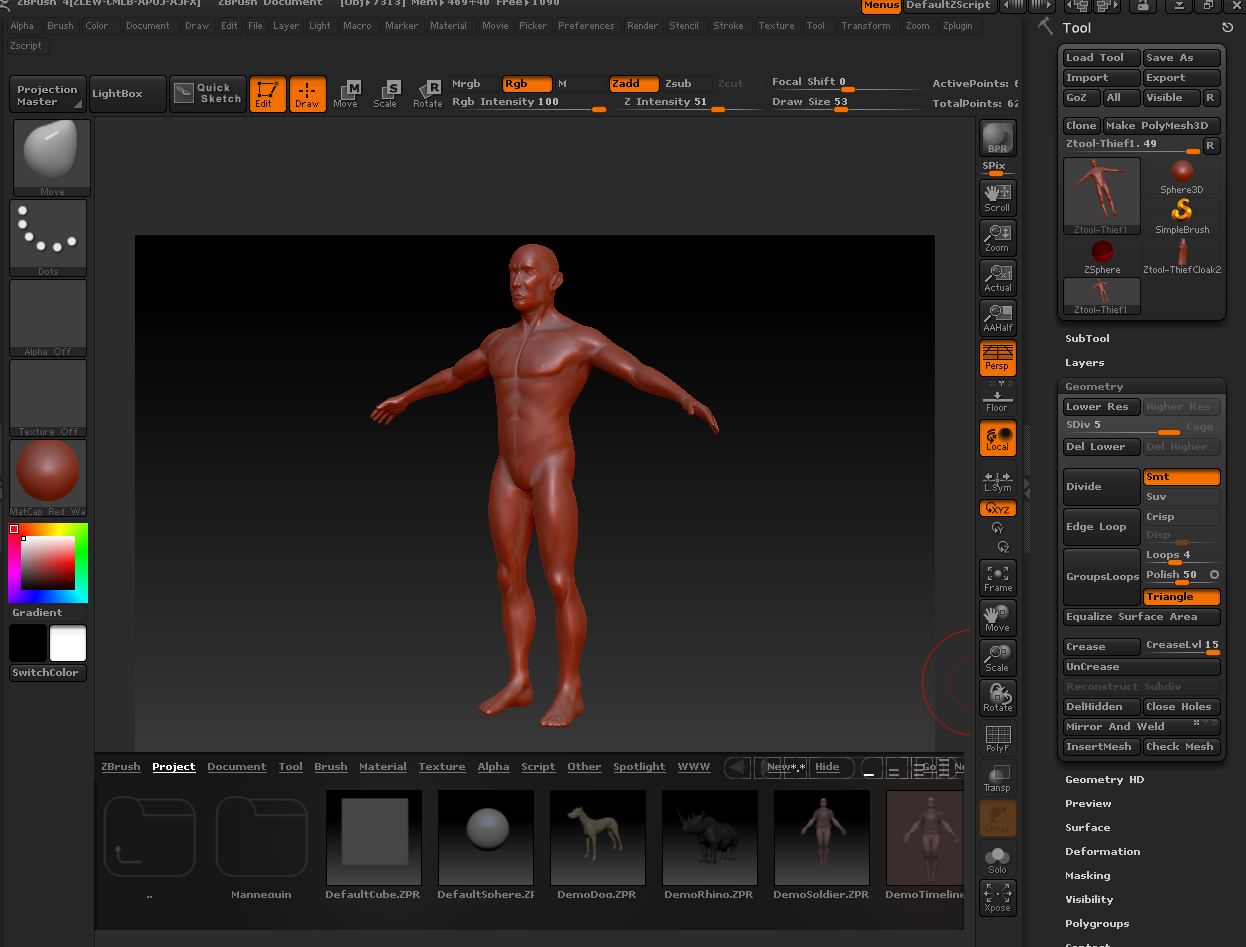
Task: Click the Zoom canvas navigation icon
Action: (998, 238)
